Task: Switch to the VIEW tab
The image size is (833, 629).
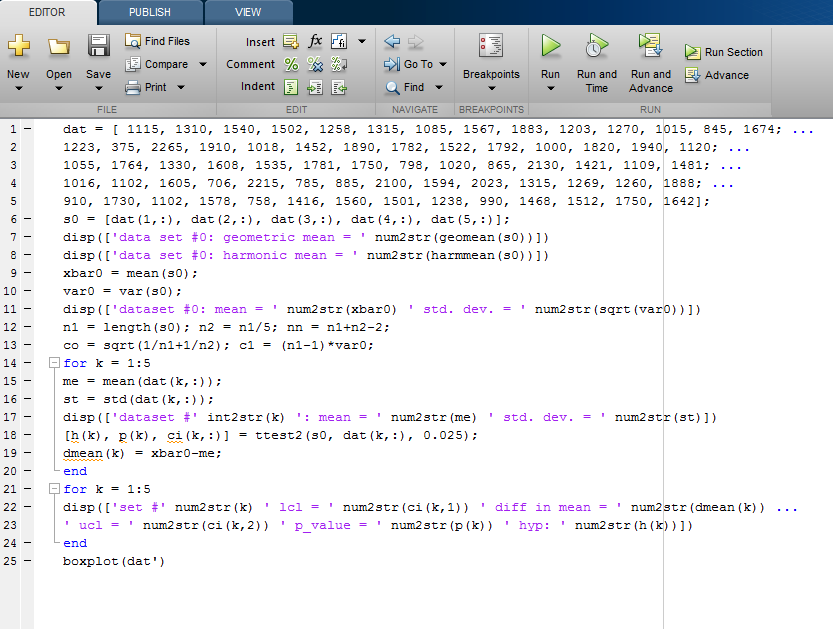Action: pos(247,12)
